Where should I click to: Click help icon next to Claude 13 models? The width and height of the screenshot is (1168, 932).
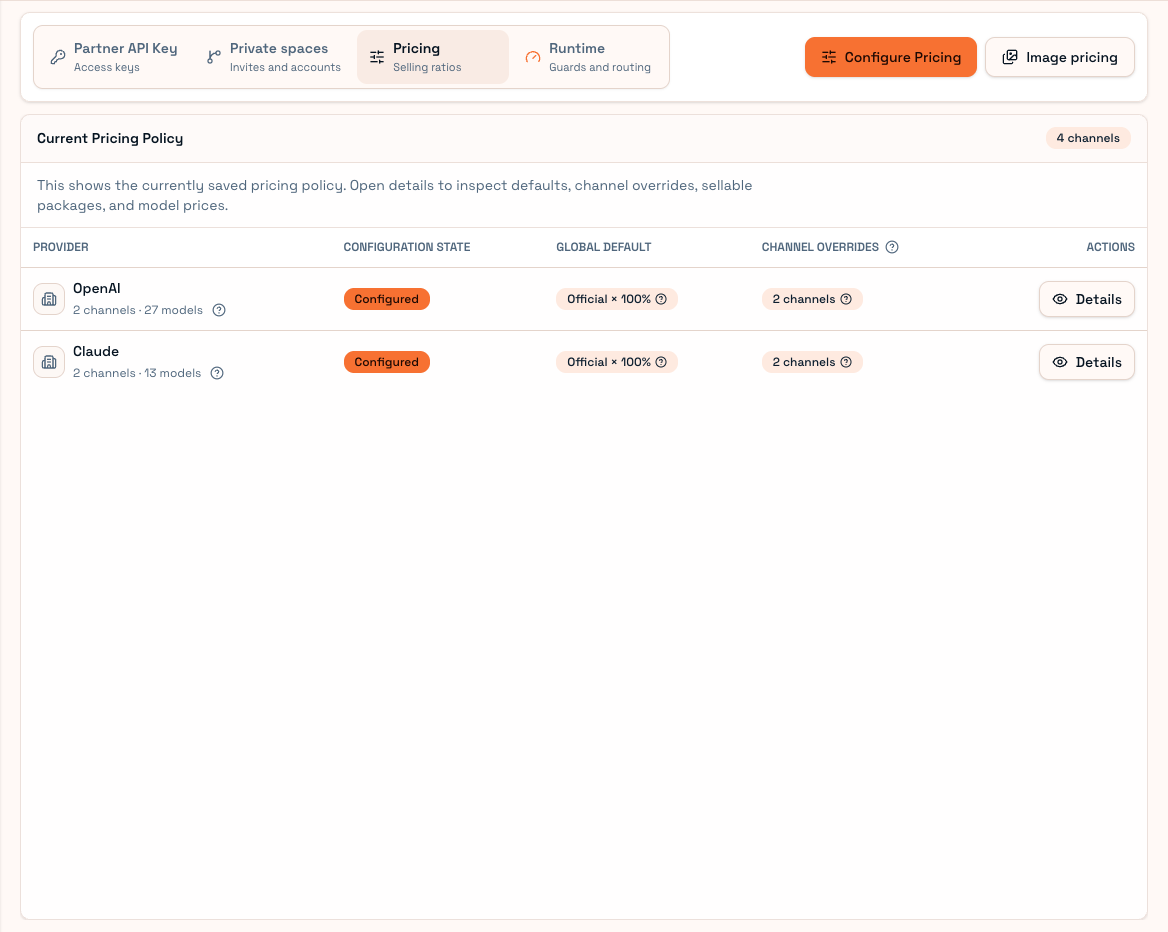(x=217, y=373)
